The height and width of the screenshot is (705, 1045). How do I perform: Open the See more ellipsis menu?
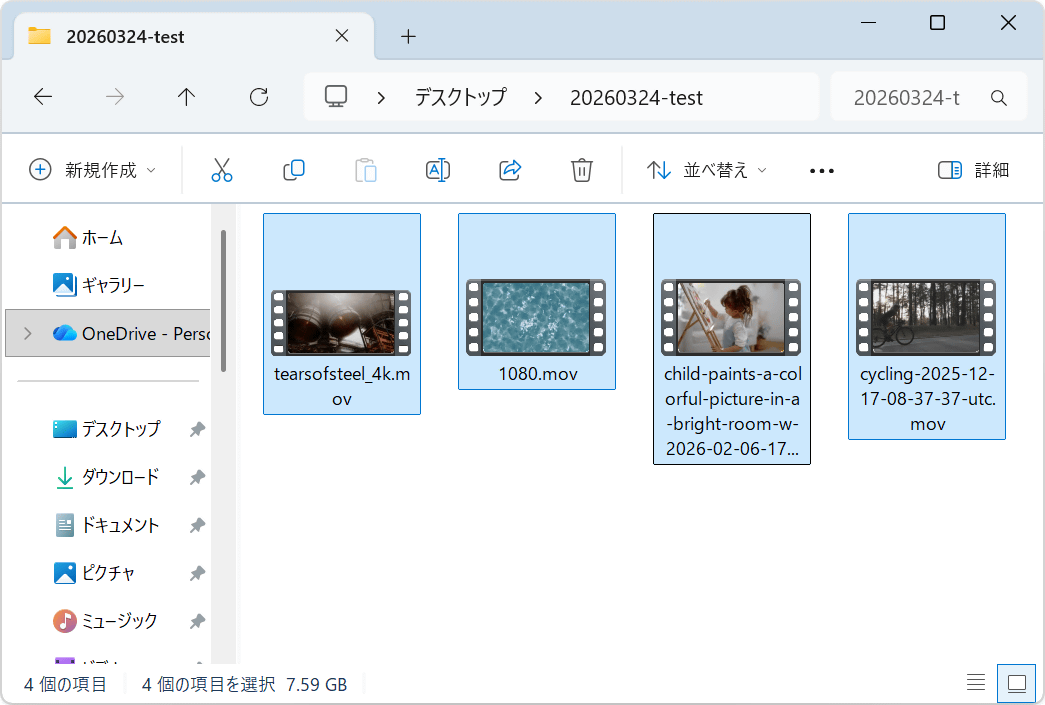point(821,171)
